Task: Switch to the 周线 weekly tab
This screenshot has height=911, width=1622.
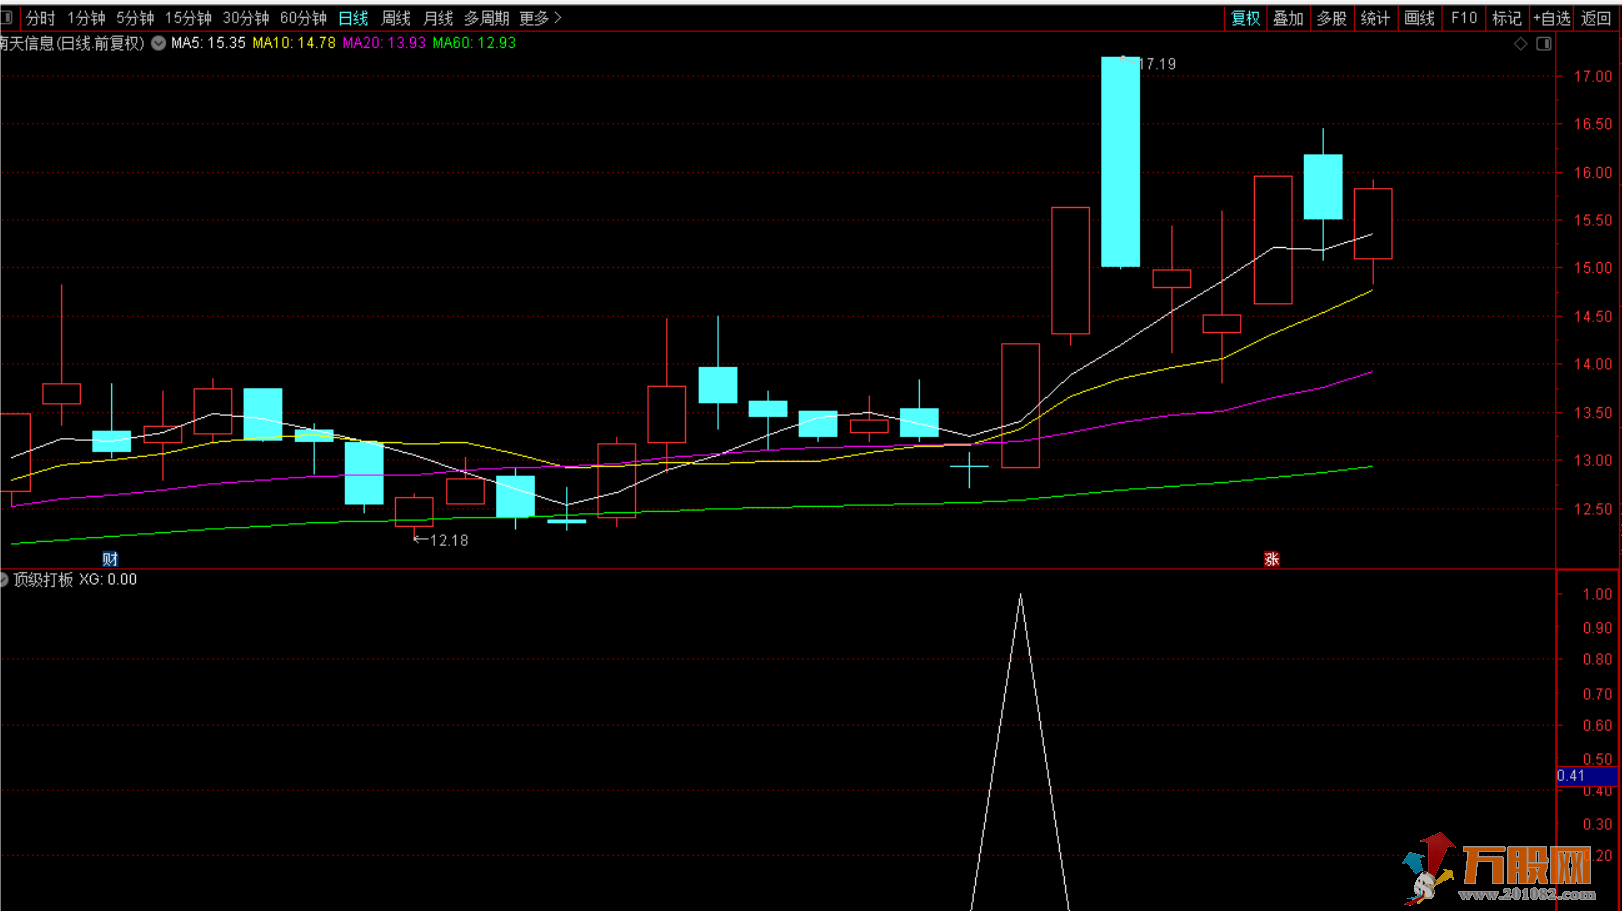Action: point(396,18)
